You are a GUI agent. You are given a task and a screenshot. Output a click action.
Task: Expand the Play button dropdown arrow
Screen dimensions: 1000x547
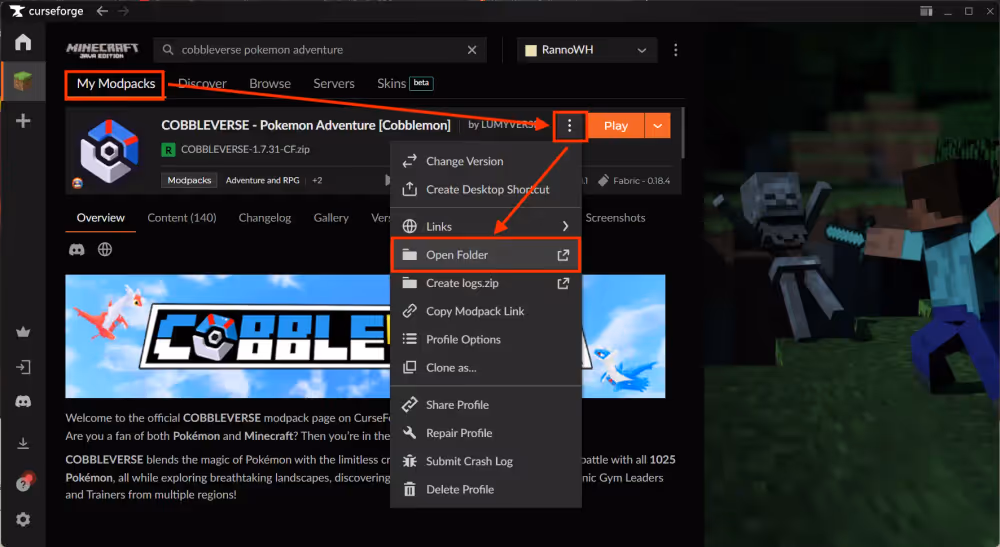click(x=658, y=126)
